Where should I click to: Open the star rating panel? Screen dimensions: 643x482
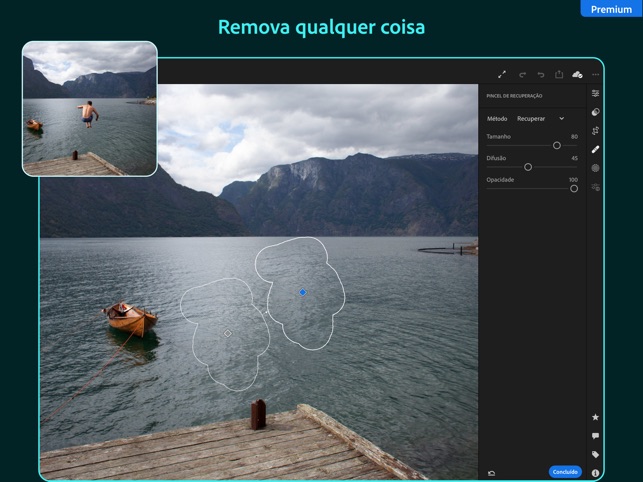pyautogui.click(x=596, y=417)
